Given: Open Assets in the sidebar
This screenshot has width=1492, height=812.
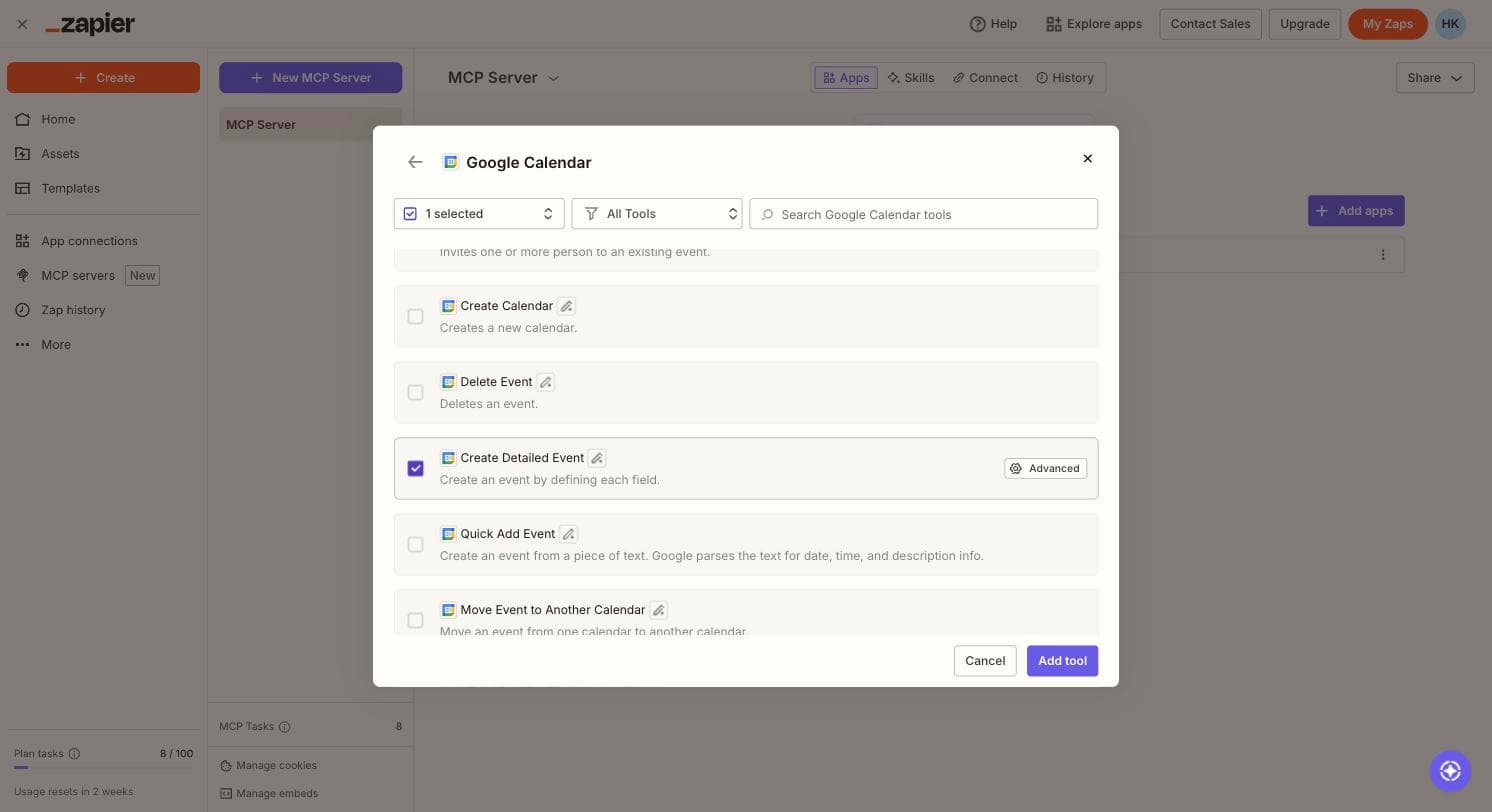Looking at the screenshot, I should [60, 154].
